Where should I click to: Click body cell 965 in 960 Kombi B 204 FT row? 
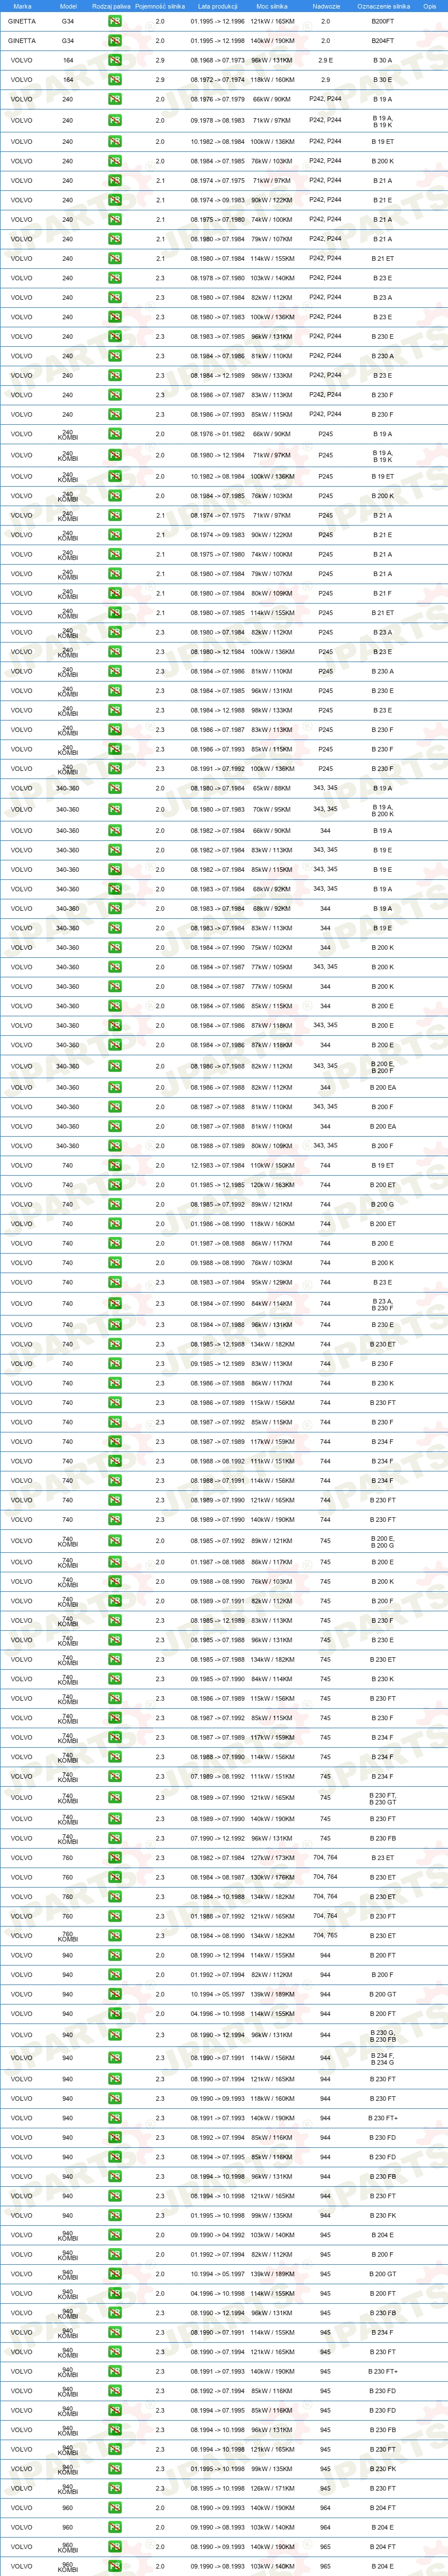click(325, 2547)
